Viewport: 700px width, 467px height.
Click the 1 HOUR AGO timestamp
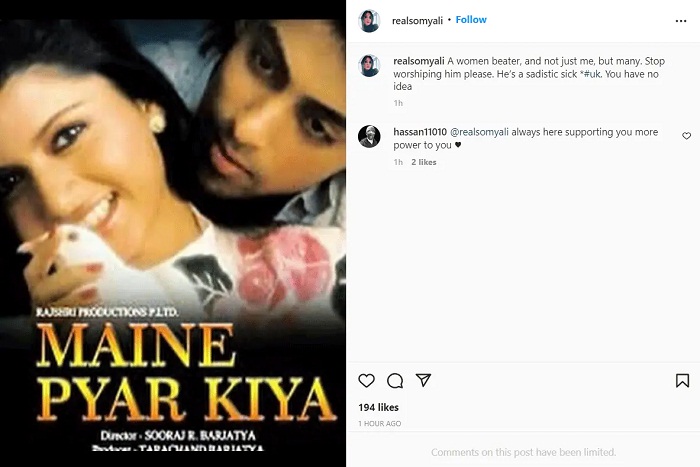(x=380, y=423)
